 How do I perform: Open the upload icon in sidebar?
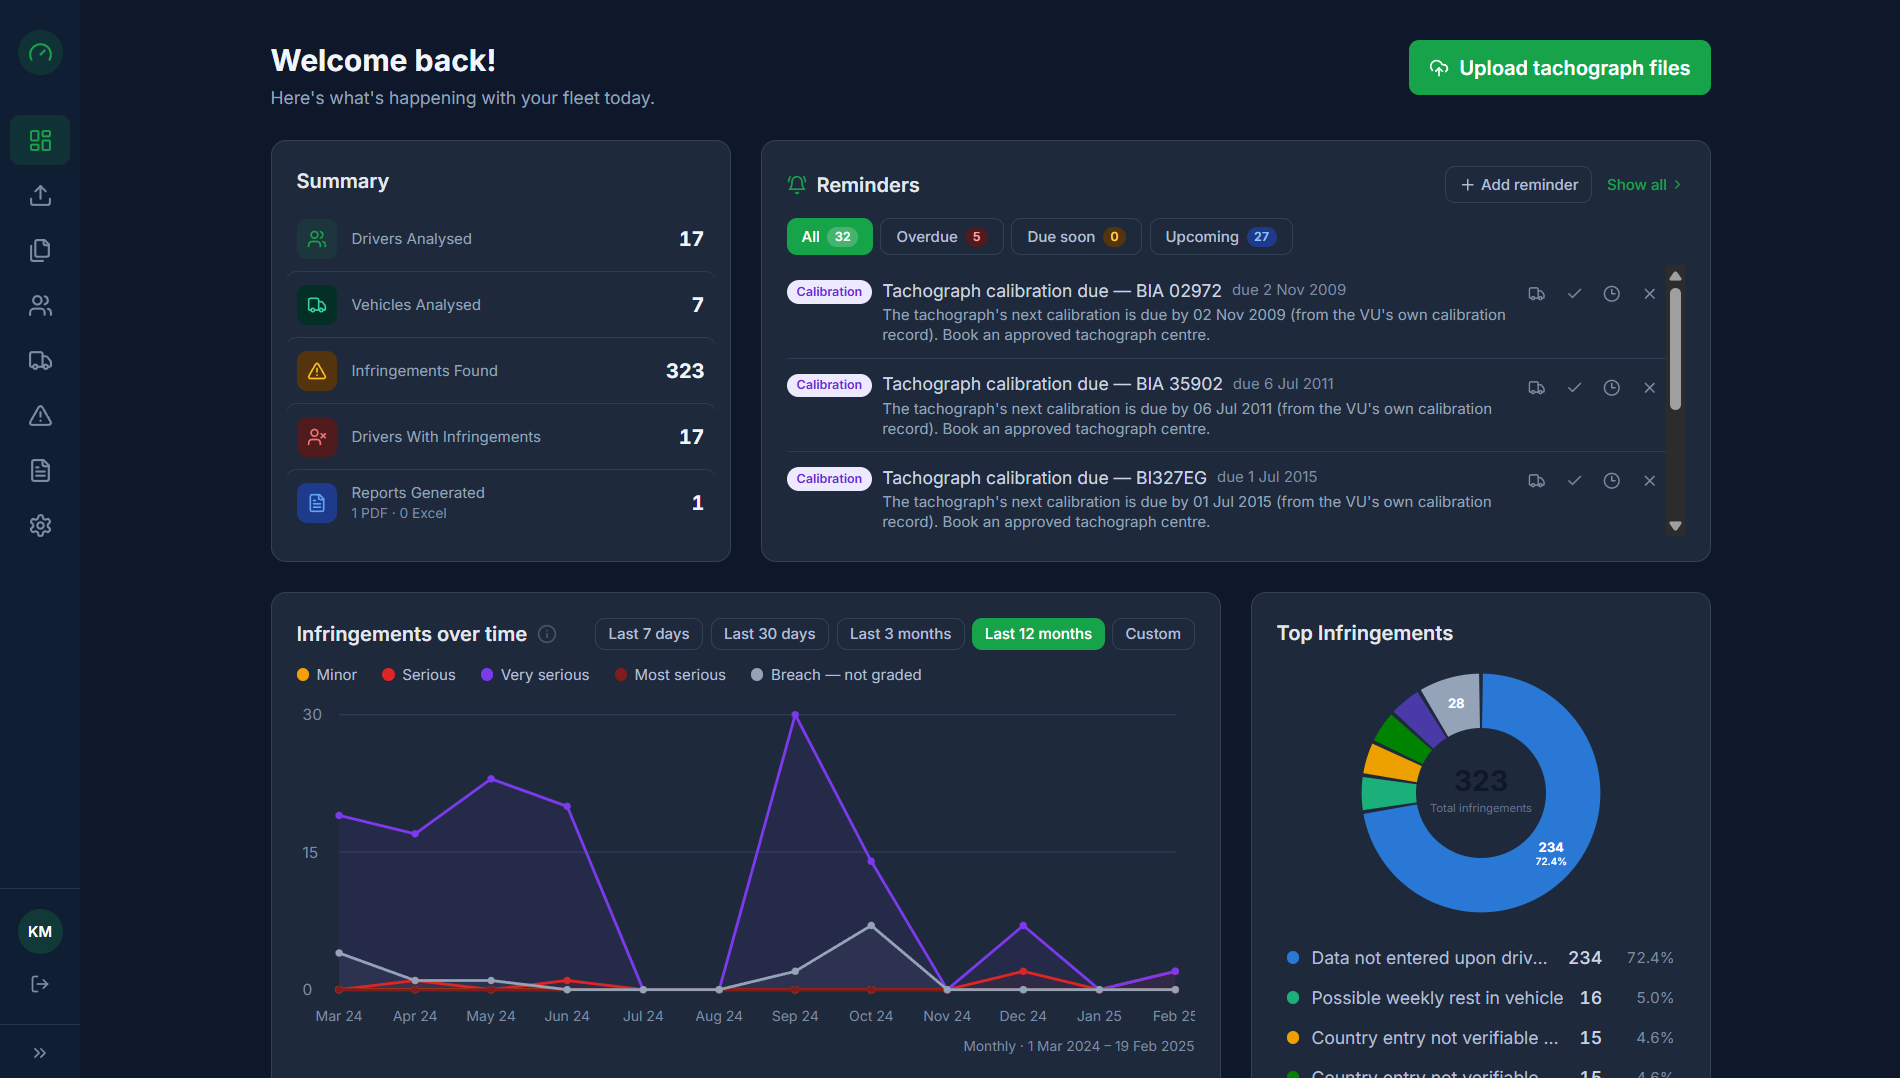(x=40, y=195)
